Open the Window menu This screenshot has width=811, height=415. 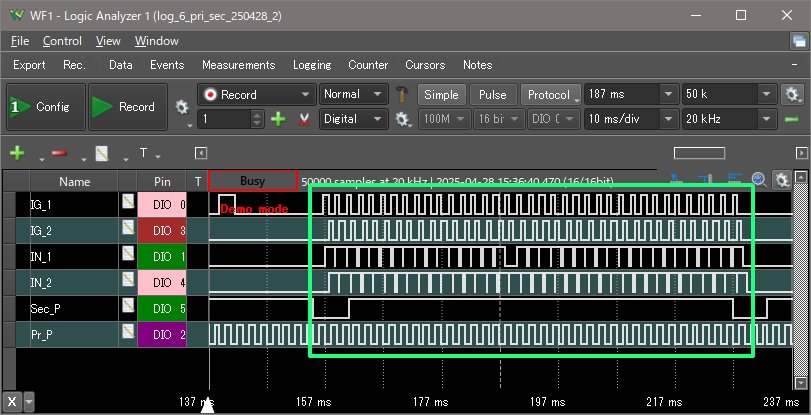tap(157, 41)
